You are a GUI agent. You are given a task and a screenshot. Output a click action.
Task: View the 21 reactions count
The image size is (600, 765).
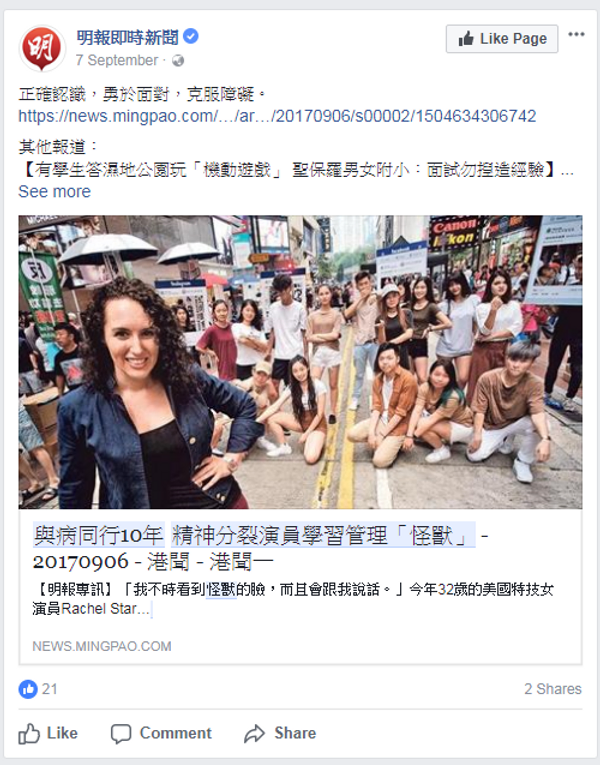49,689
